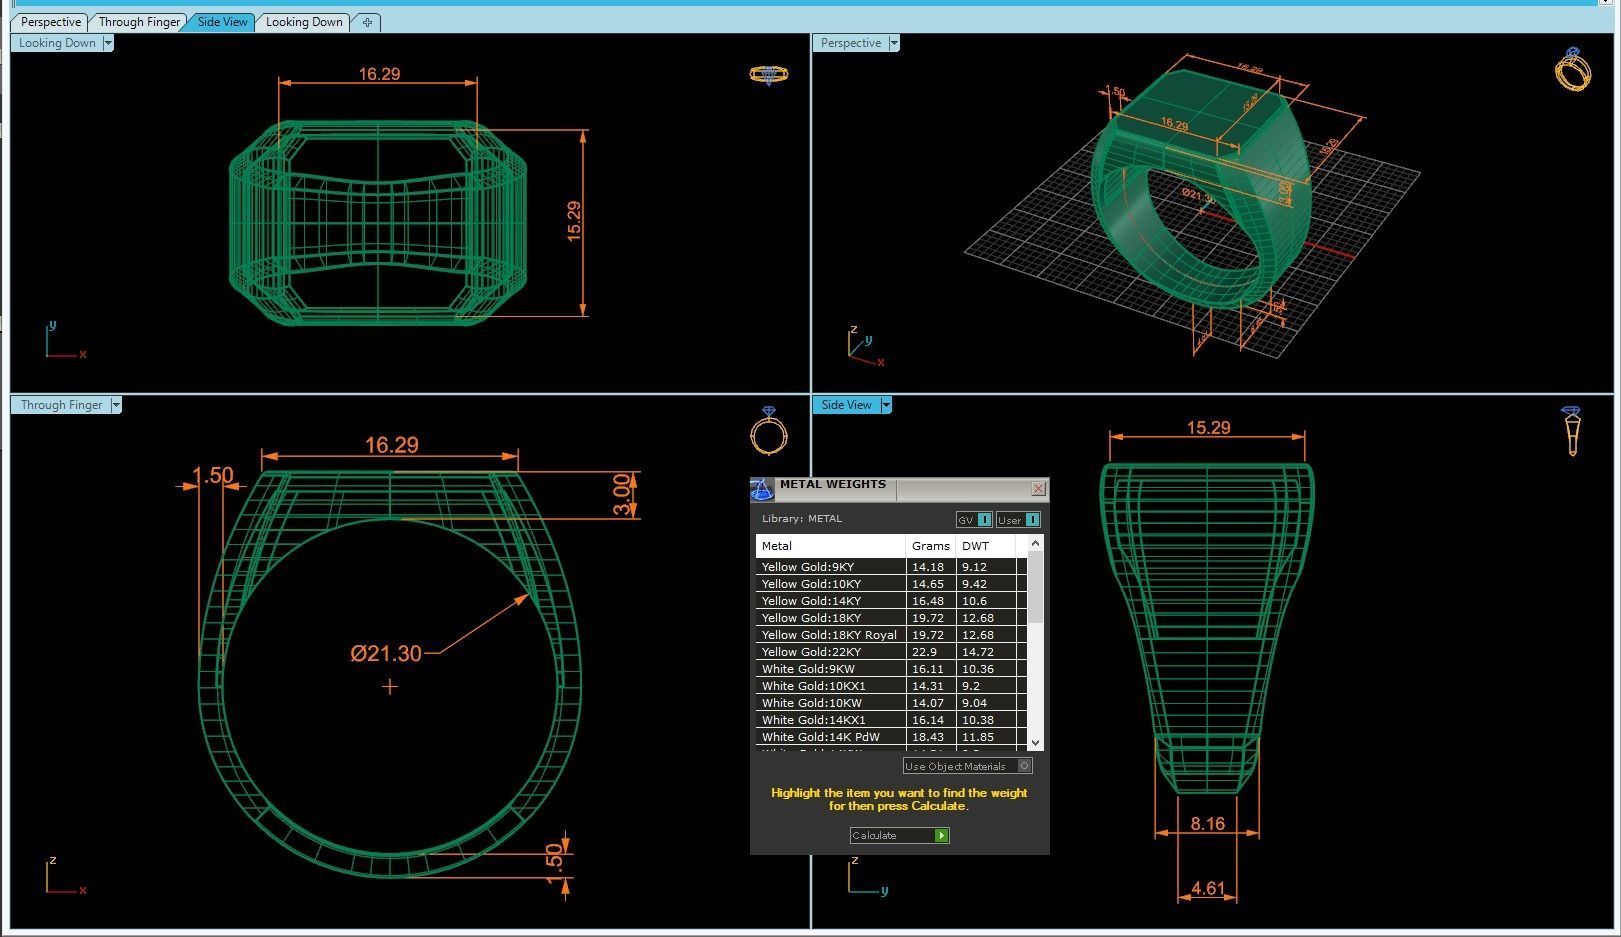Sort by the Metal column header
This screenshot has height=937, width=1621.
pyautogui.click(x=831, y=546)
